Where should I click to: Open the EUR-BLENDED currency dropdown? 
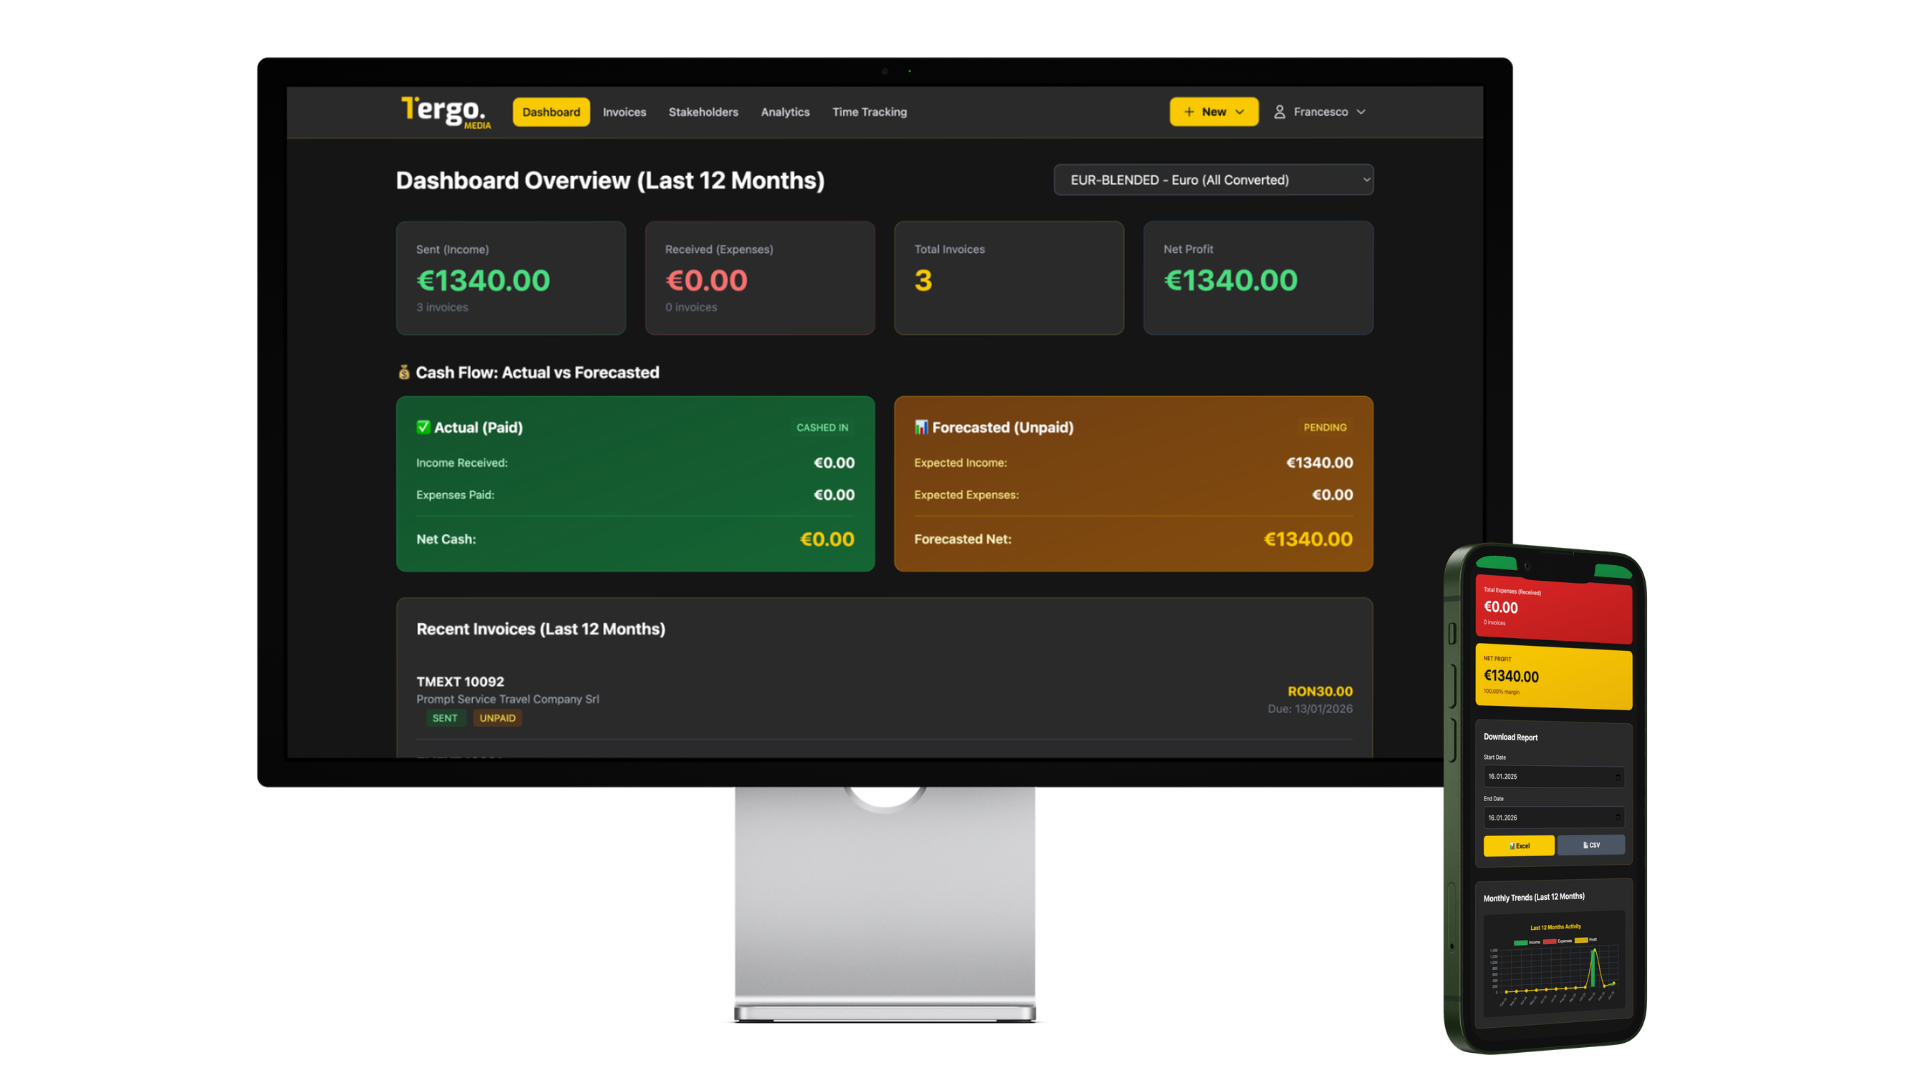coord(1213,180)
